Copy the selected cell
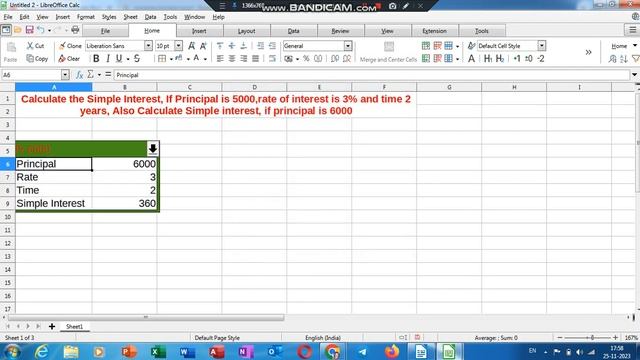 [37, 59]
